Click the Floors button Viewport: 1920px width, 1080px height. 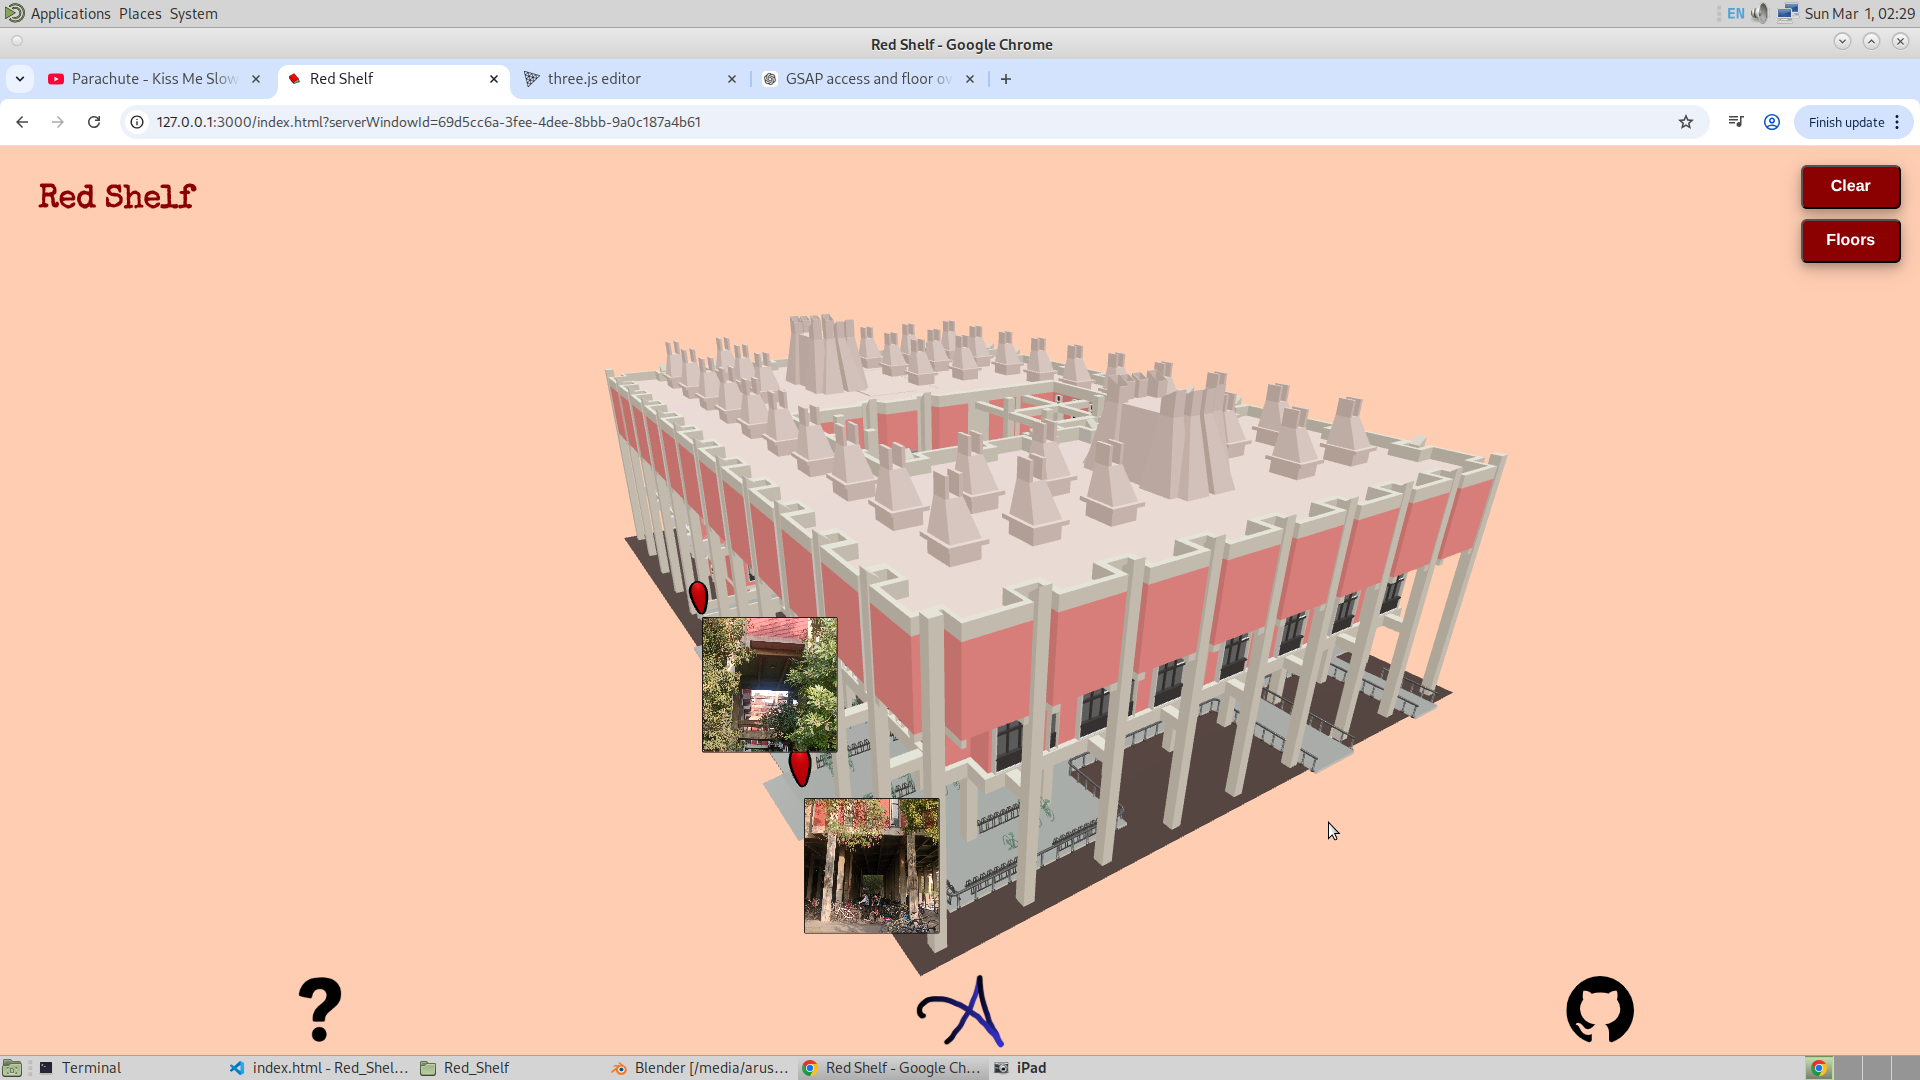pyautogui.click(x=1849, y=240)
